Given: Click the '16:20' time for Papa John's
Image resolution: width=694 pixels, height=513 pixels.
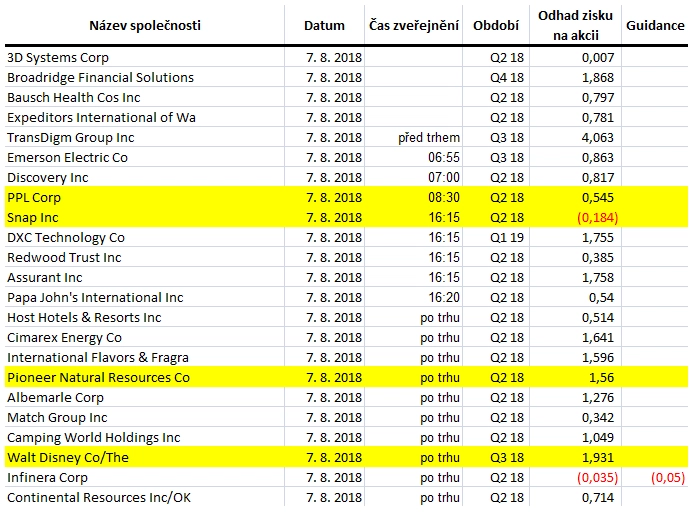Looking at the screenshot, I should (x=444, y=297).
